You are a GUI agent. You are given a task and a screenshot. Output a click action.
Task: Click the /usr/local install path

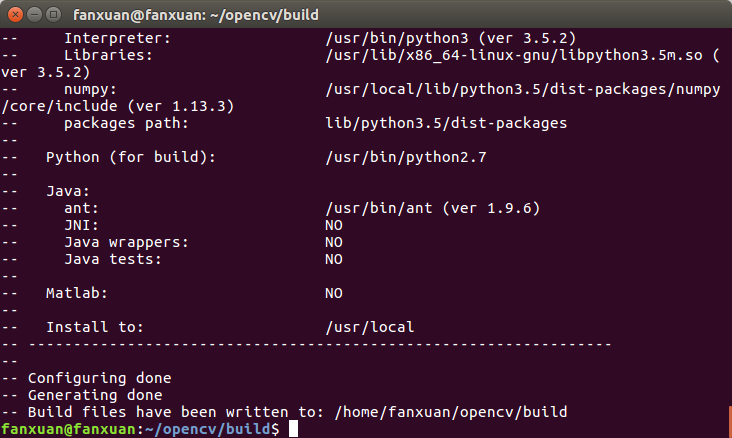(x=369, y=327)
